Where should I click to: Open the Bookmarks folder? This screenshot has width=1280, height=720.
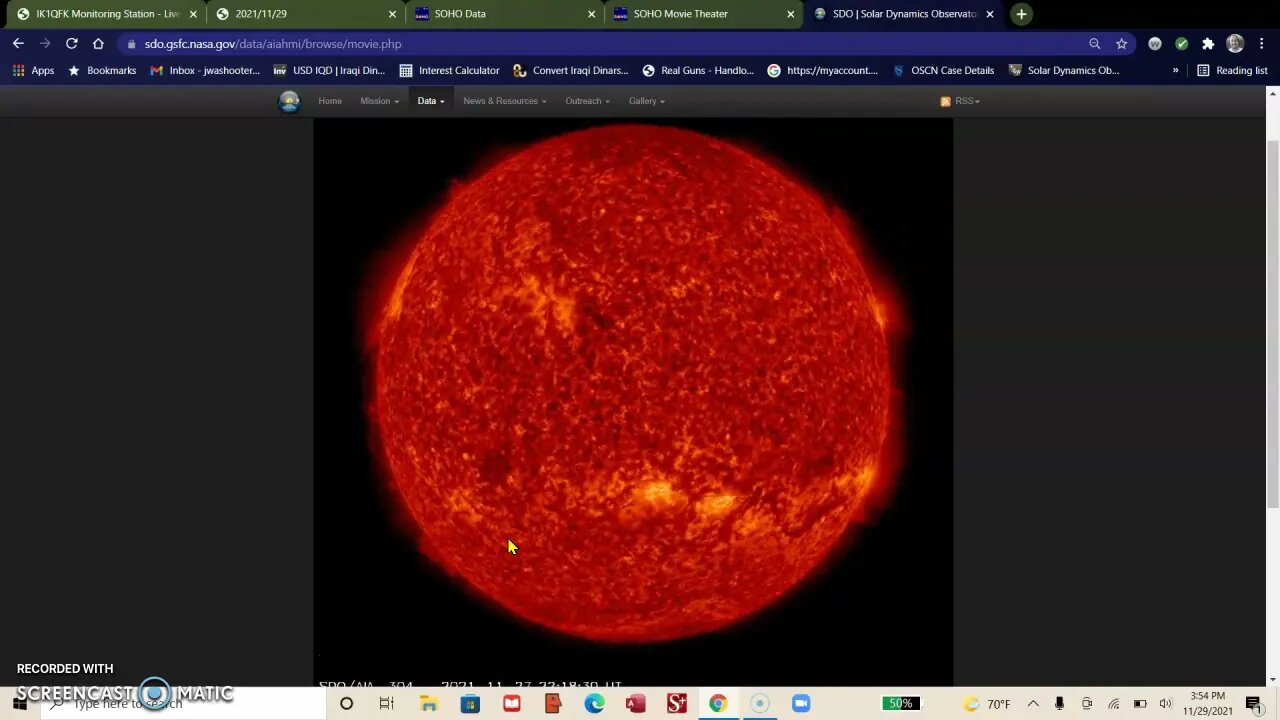(x=102, y=71)
